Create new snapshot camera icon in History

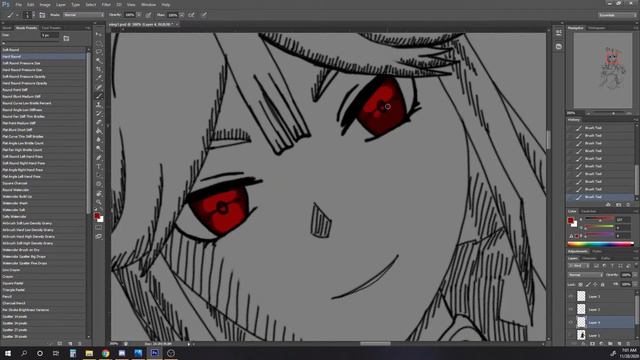coord(618,204)
